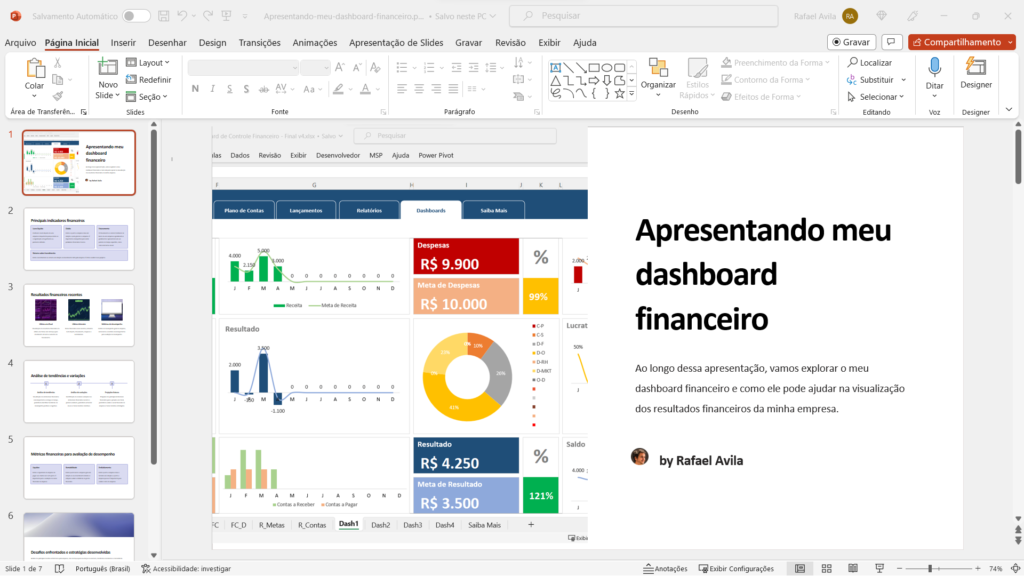Screen dimensions: 1024x576
Task: Switch to the Inserir tab
Action: tap(123, 42)
